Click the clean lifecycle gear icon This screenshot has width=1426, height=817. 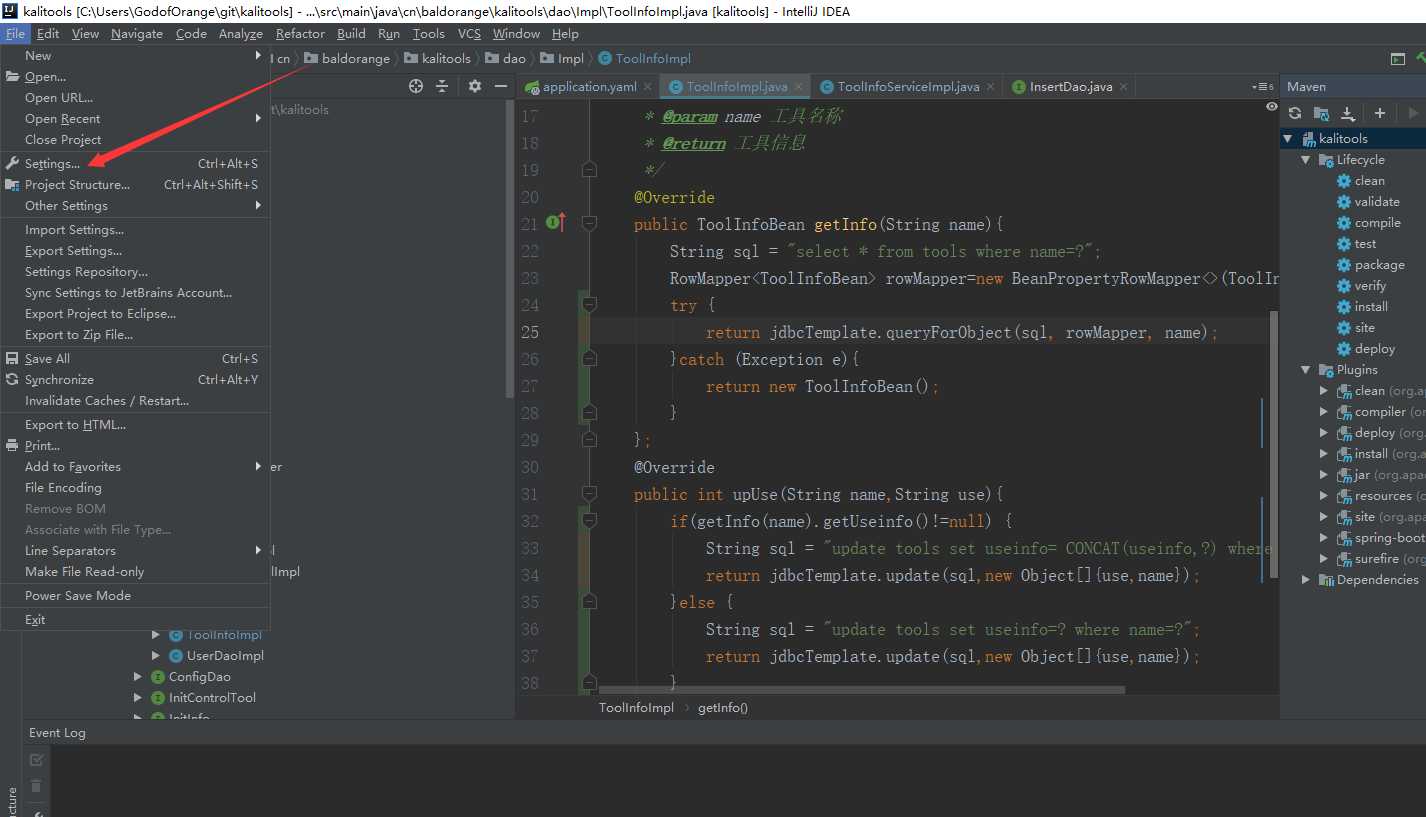tap(1344, 181)
